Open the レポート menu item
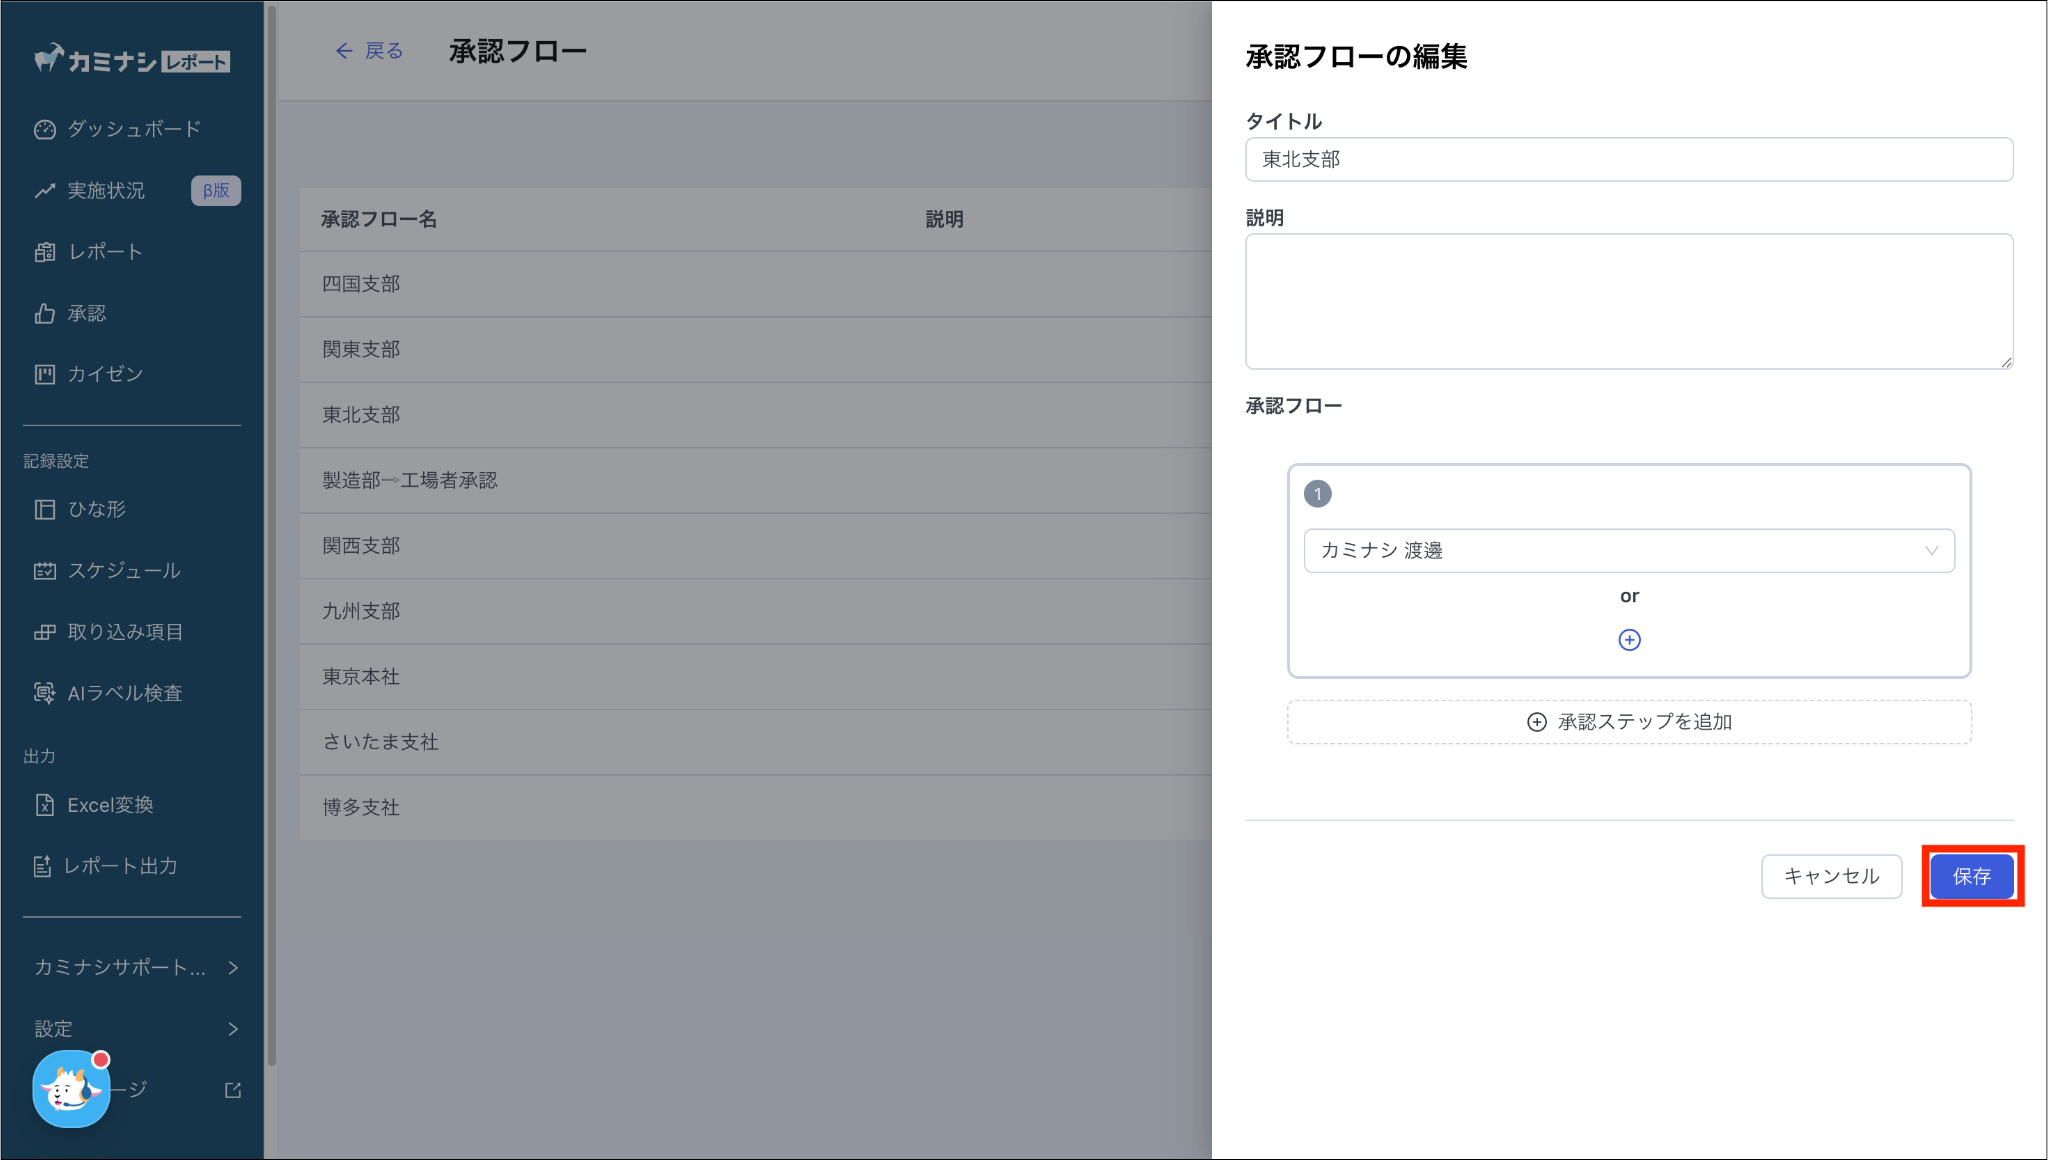This screenshot has width=2048, height=1160. pyautogui.click(x=105, y=252)
